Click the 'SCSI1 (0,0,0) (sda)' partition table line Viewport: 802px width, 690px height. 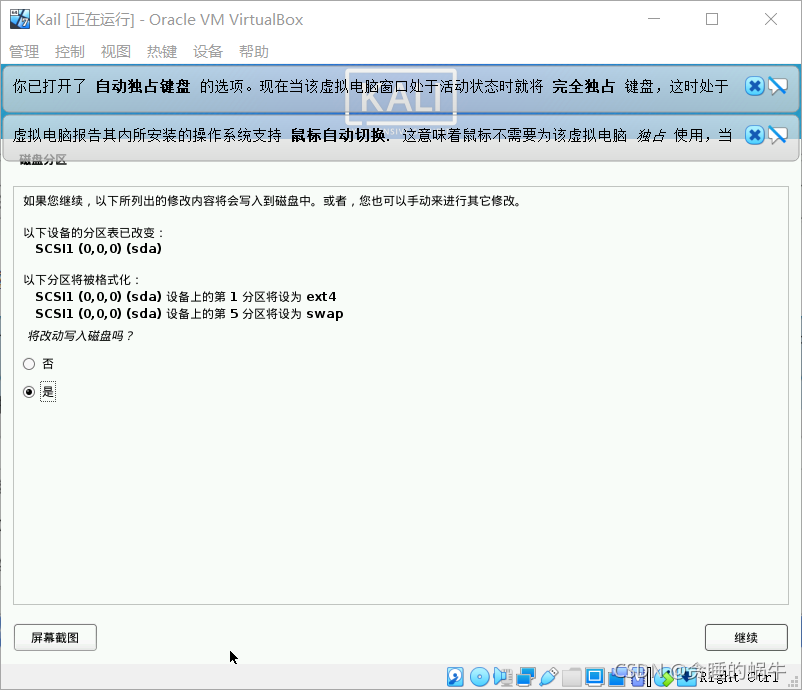point(98,249)
